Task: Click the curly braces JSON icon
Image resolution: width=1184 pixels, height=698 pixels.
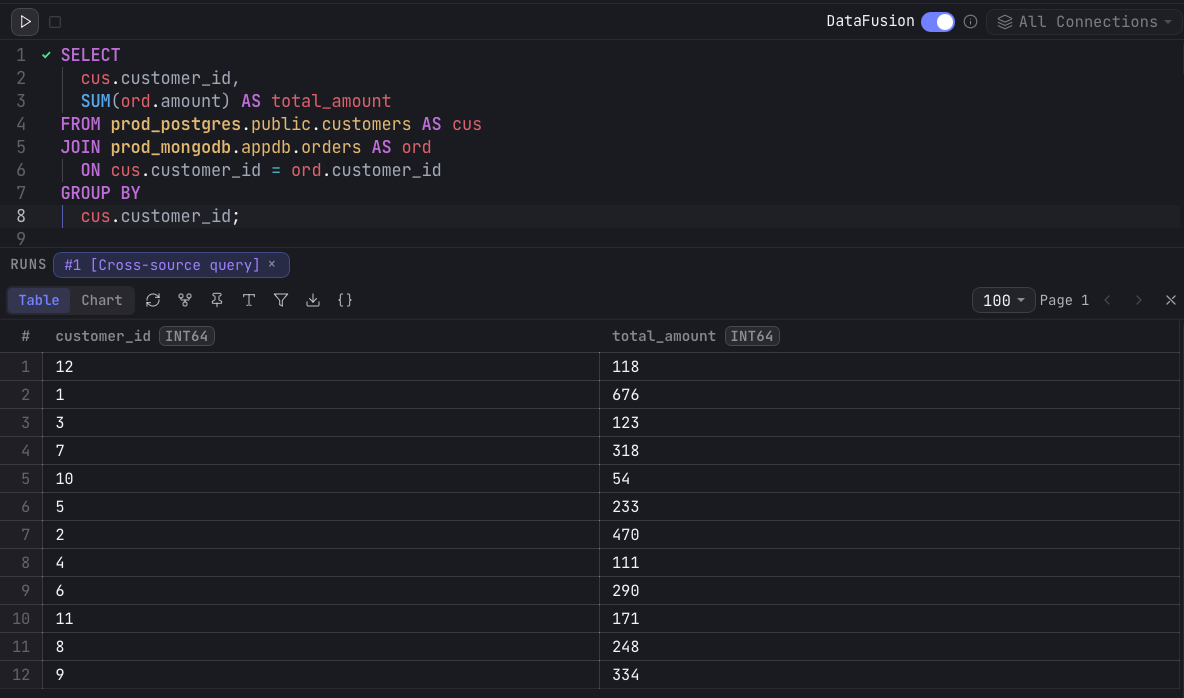Action: coord(345,300)
